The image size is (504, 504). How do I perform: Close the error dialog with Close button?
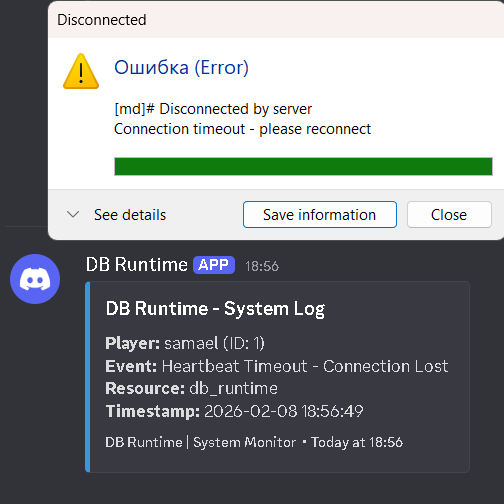(x=449, y=215)
